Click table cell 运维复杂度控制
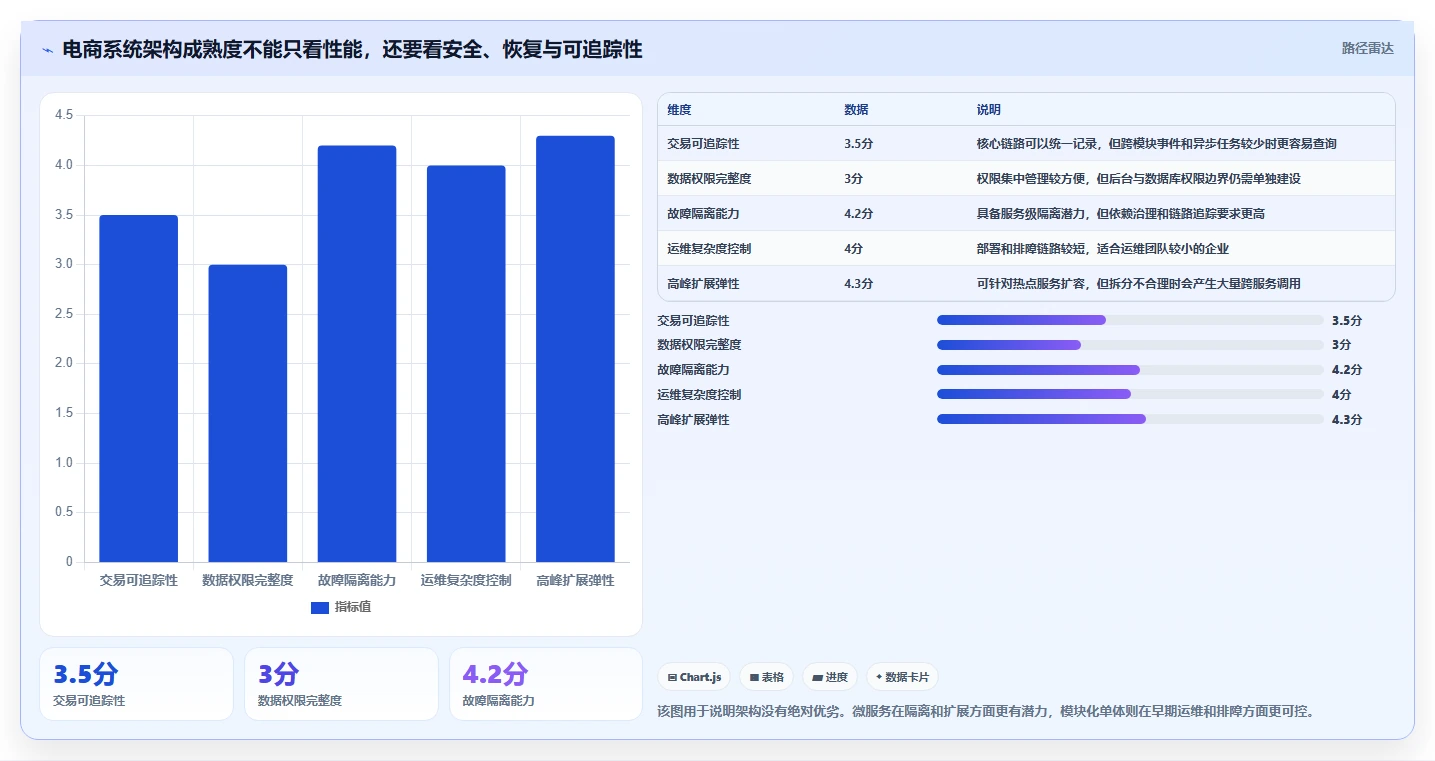Screen dimensions: 1435x761 point(709,249)
